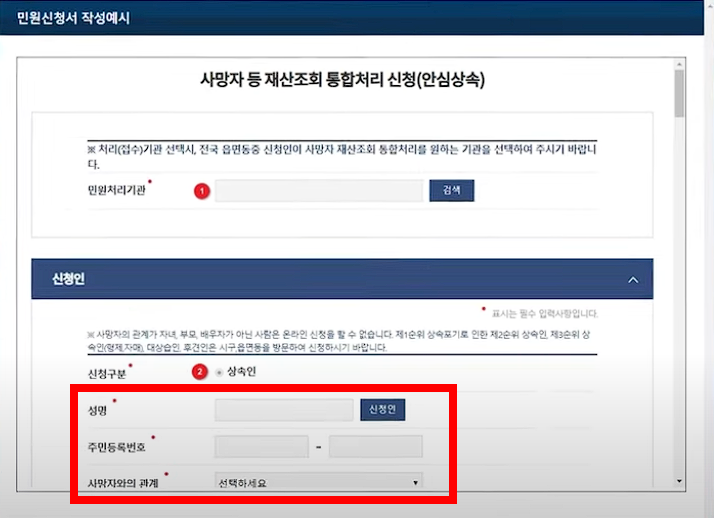Viewport: 714px width, 518px height.
Task: Click the 신청인 button next to 성명
Action: 382,410
